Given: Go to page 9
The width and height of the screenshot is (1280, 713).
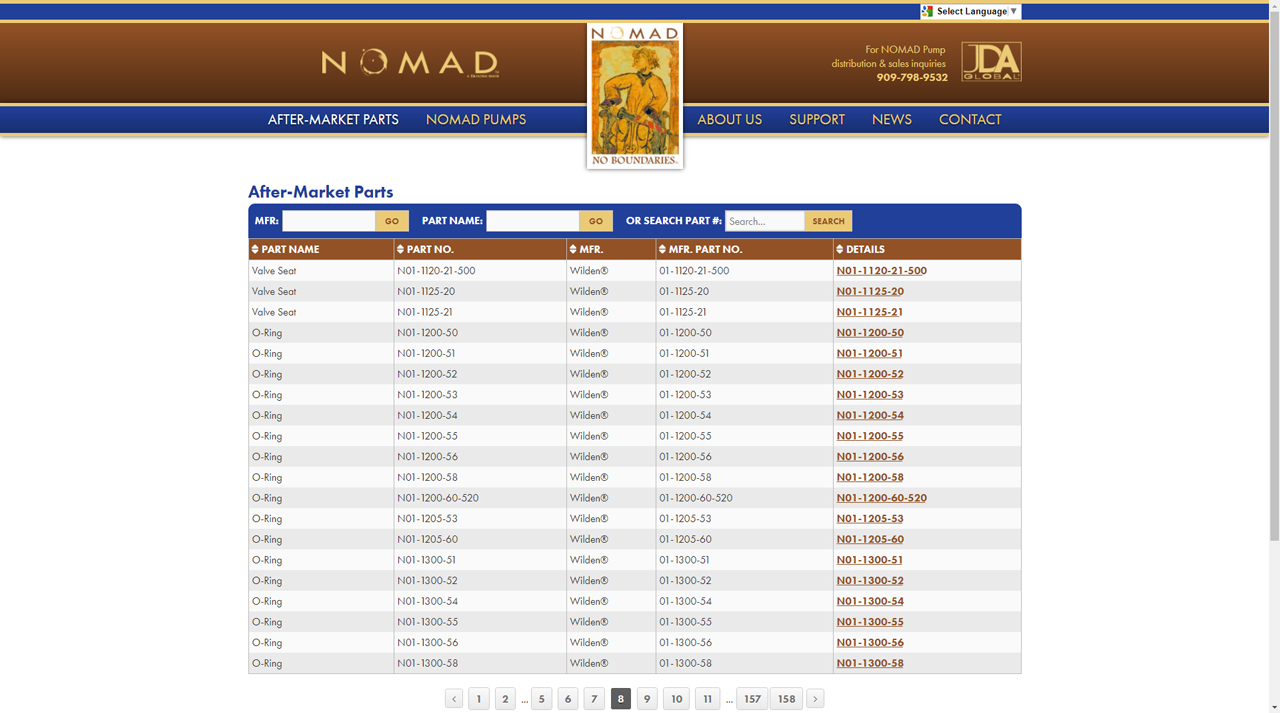Looking at the screenshot, I should pos(647,699).
